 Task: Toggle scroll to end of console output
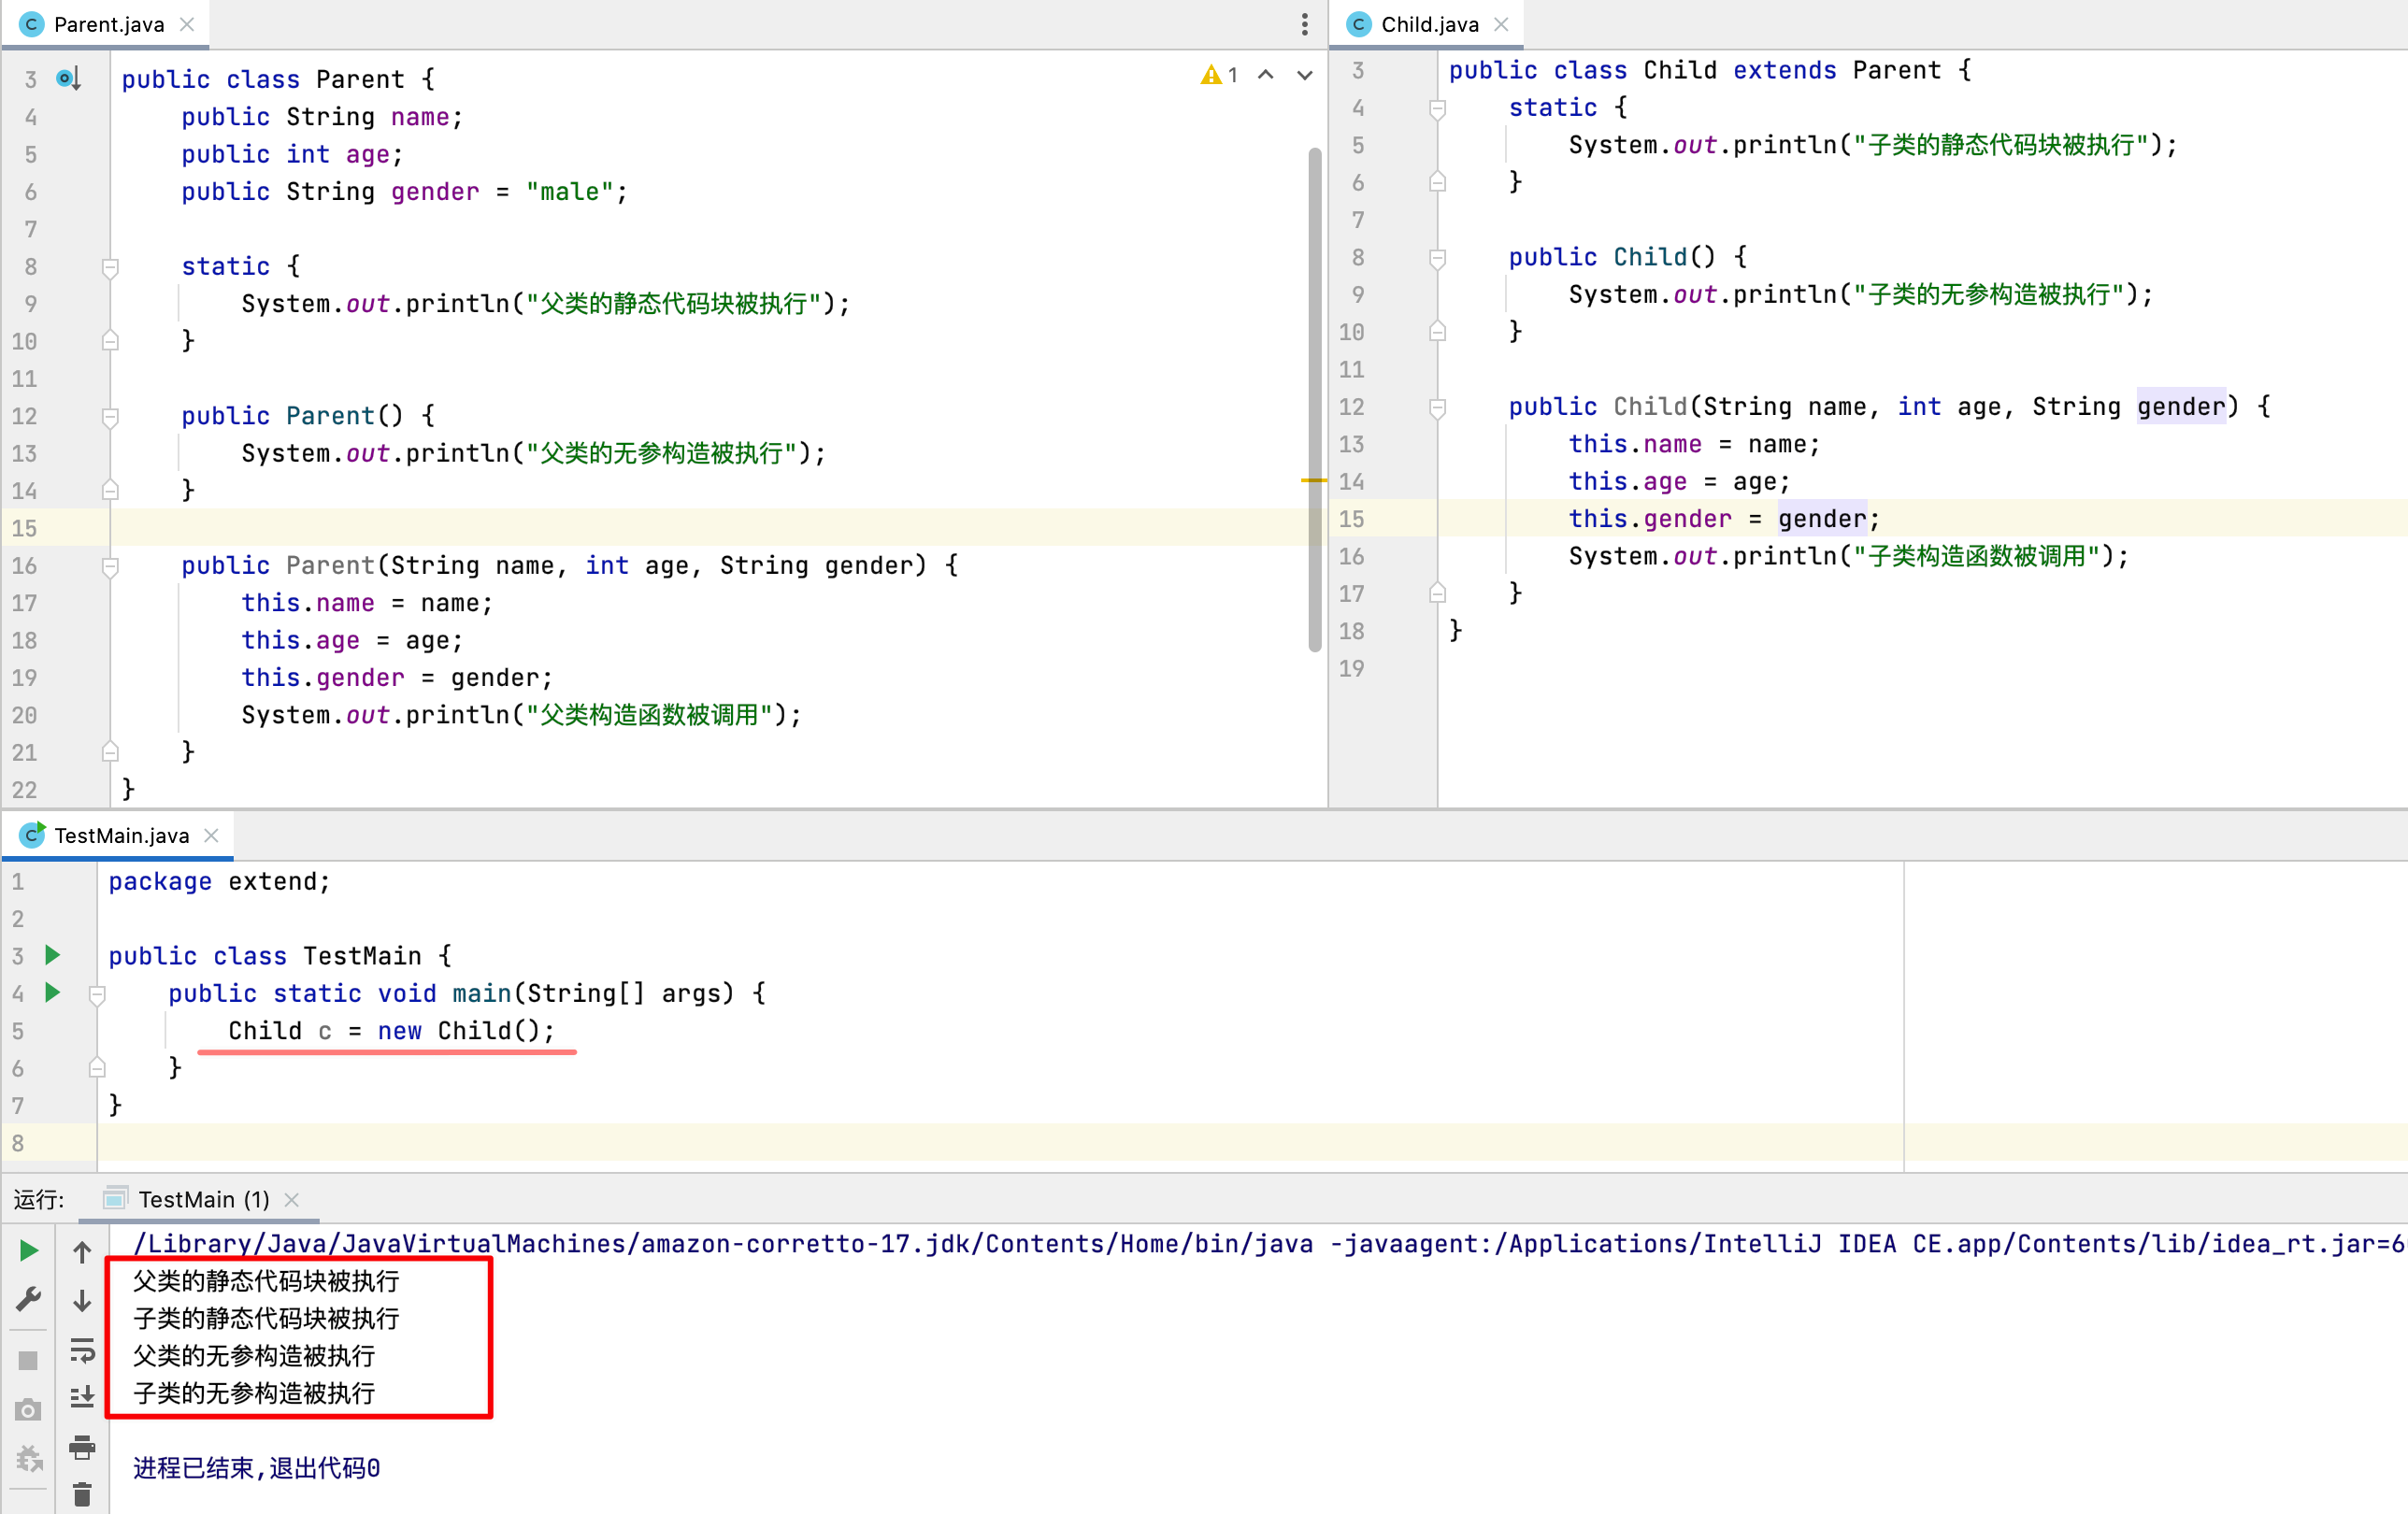82,1397
